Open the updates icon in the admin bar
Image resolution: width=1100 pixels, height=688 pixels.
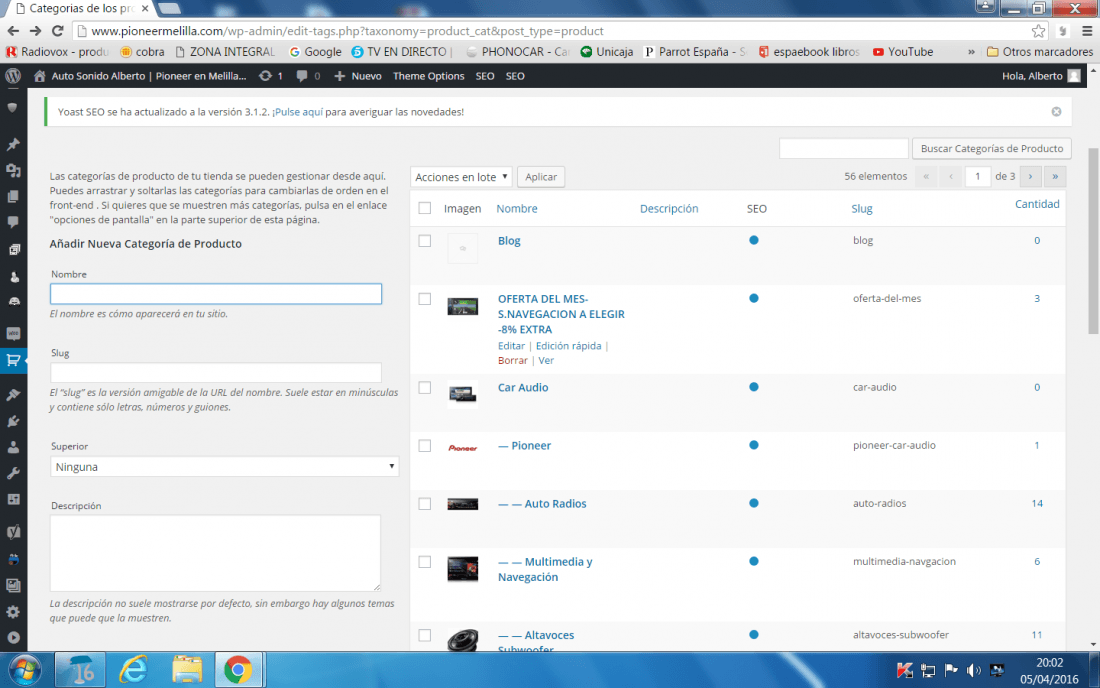tap(265, 76)
